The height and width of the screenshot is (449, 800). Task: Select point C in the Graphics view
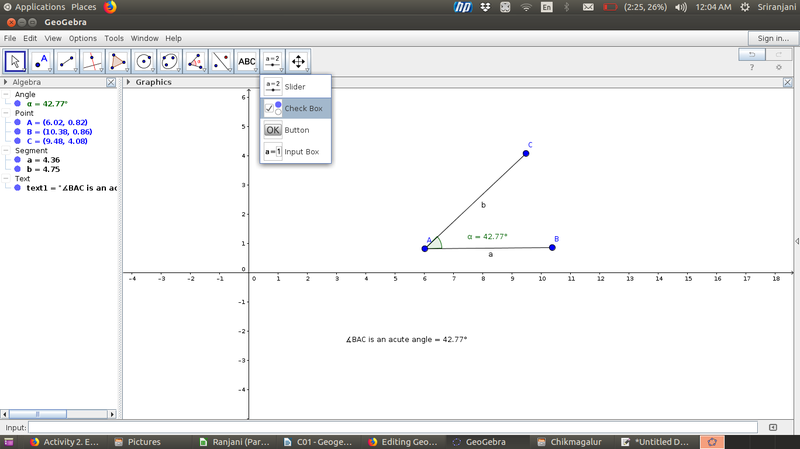(x=526, y=153)
